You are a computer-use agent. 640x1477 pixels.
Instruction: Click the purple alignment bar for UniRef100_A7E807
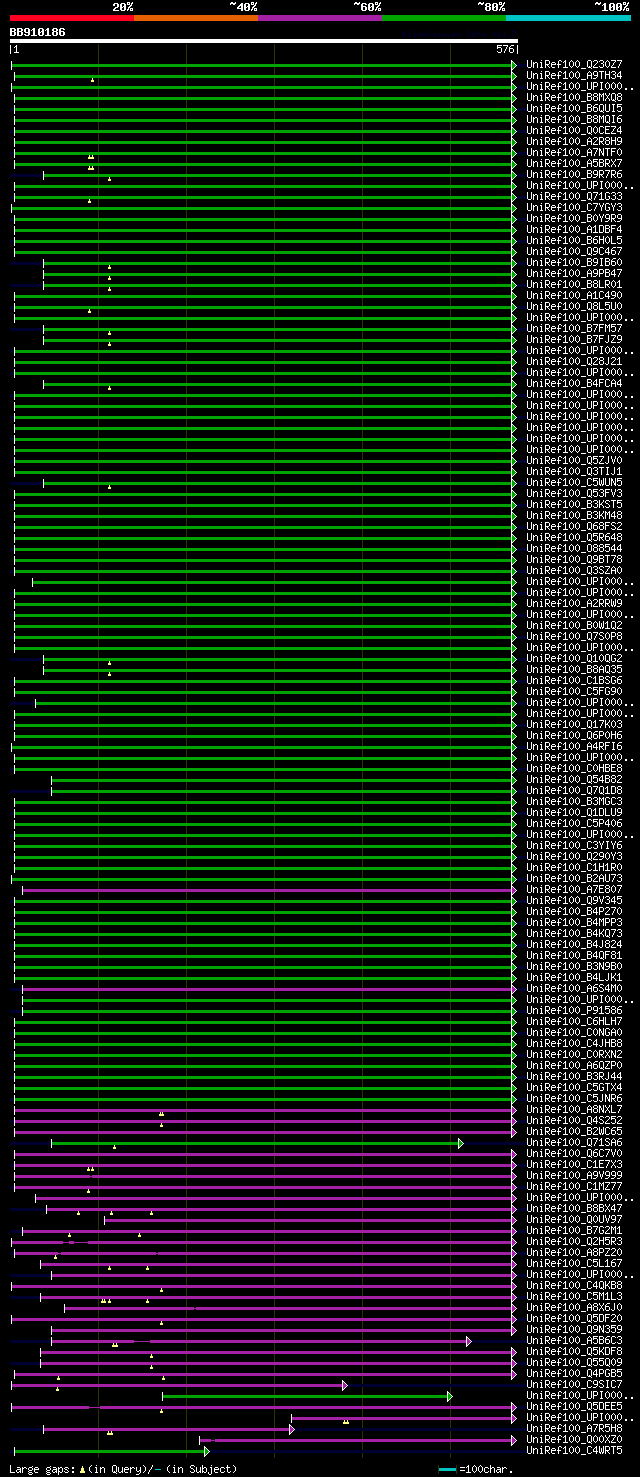(x=268, y=889)
